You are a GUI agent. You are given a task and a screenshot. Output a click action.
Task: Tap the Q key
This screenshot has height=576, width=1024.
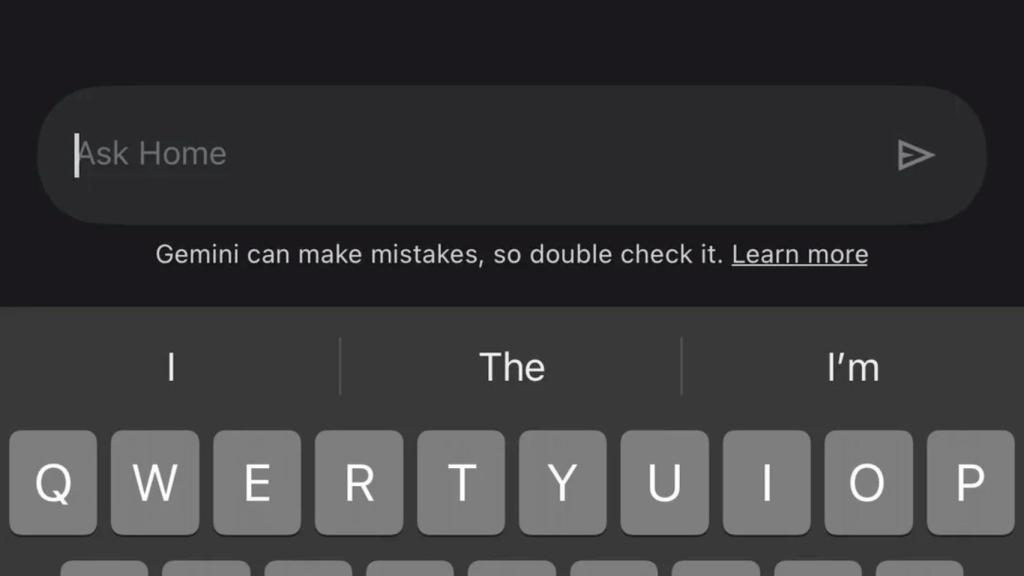[x=53, y=483]
